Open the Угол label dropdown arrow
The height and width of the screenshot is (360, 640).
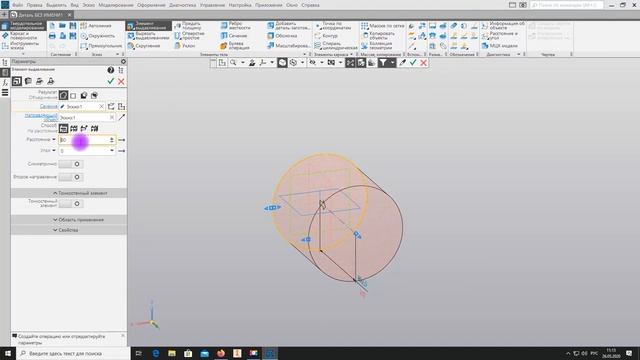click(54, 151)
